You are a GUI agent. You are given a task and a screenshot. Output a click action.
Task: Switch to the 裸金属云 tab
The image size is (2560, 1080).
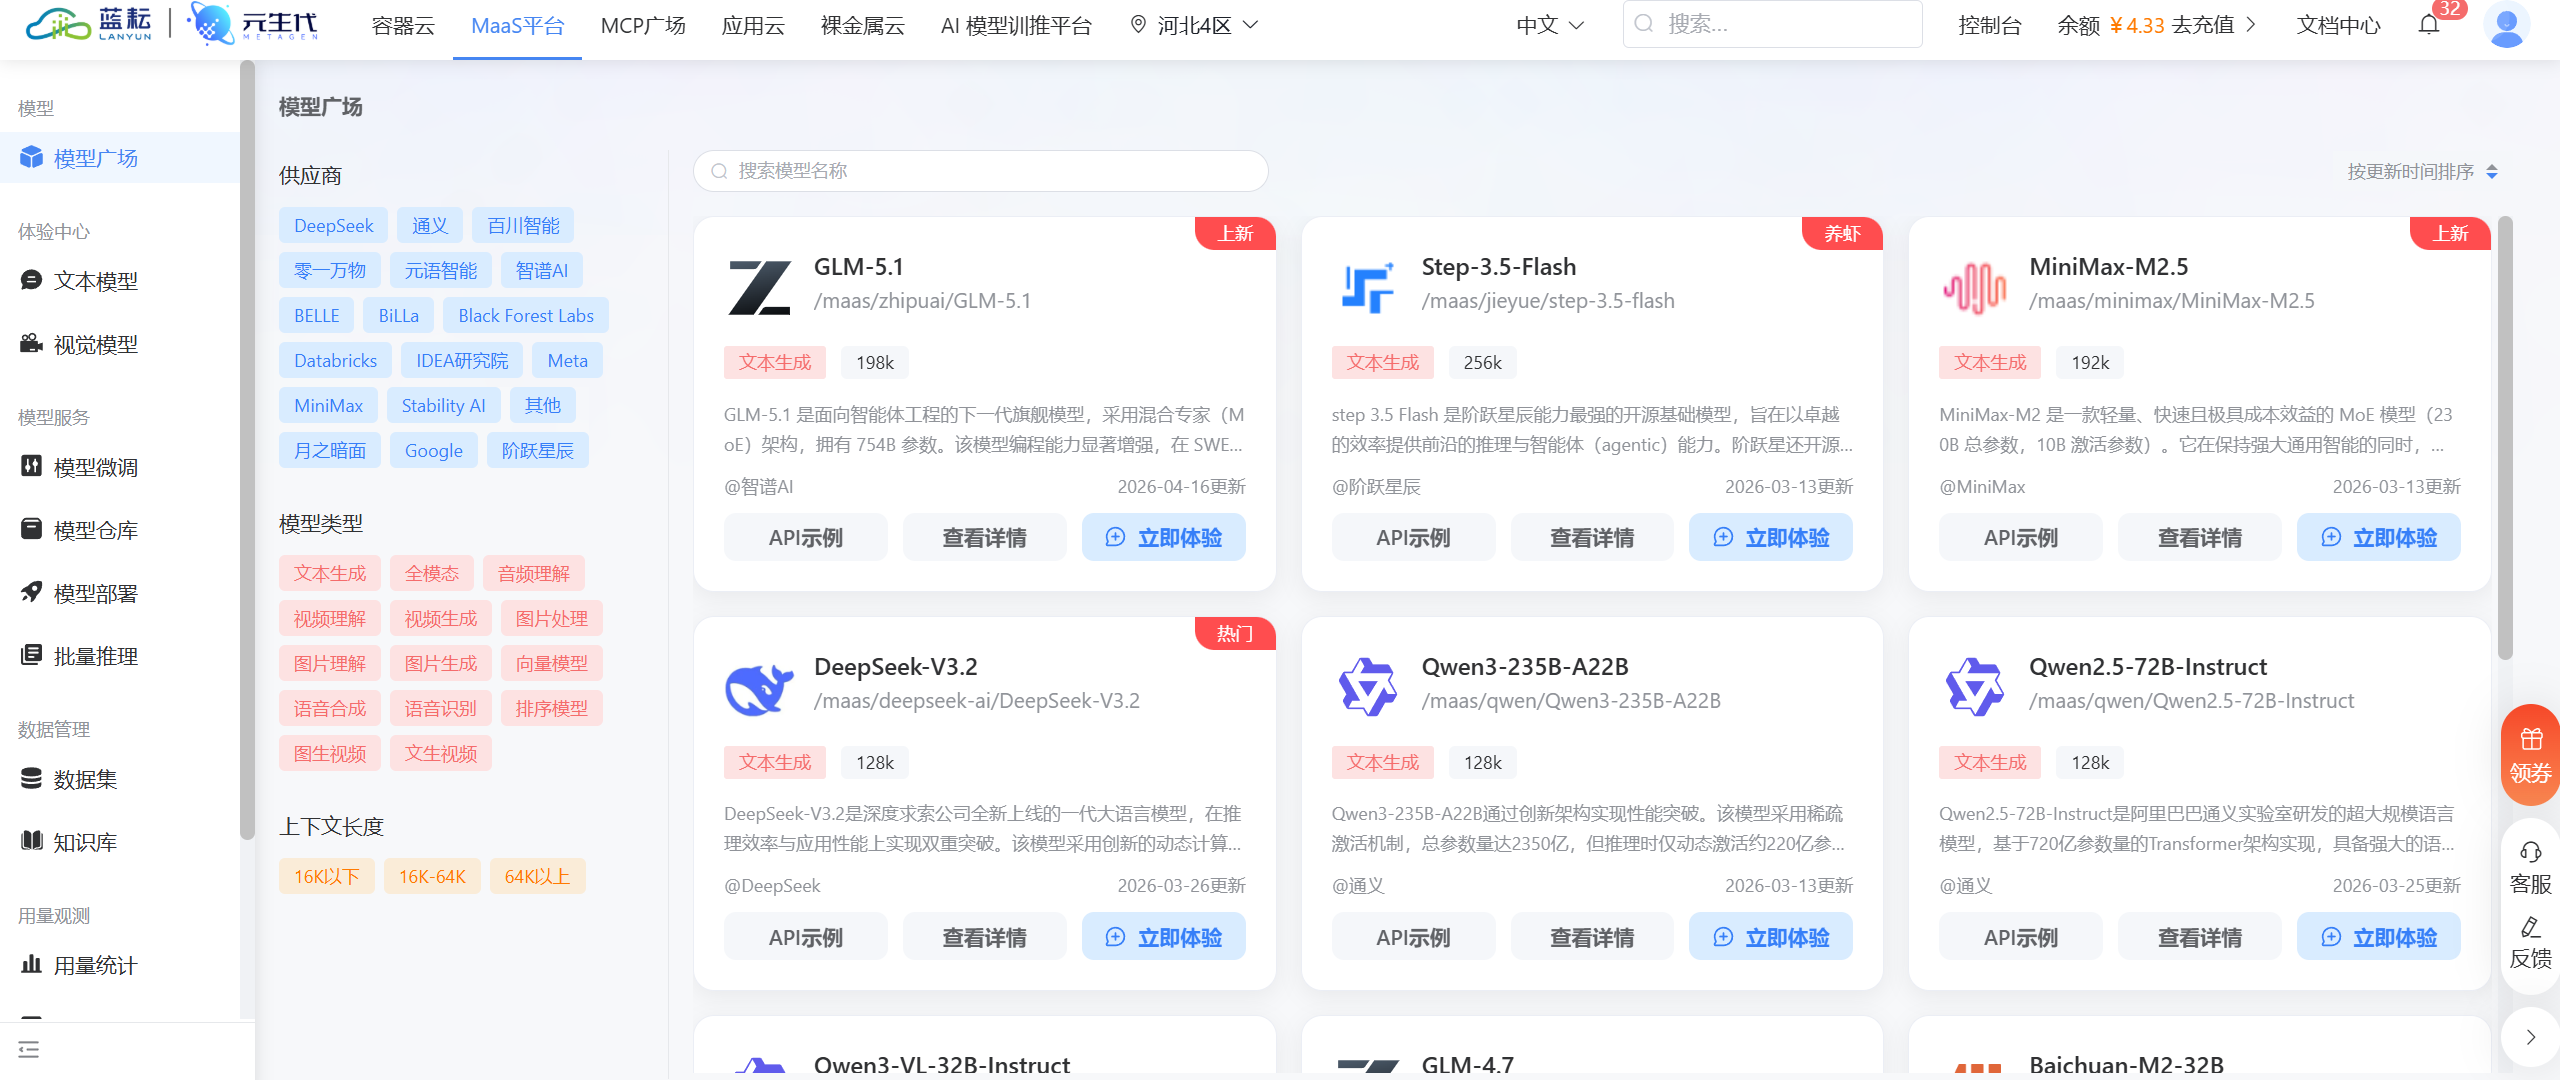[863, 26]
